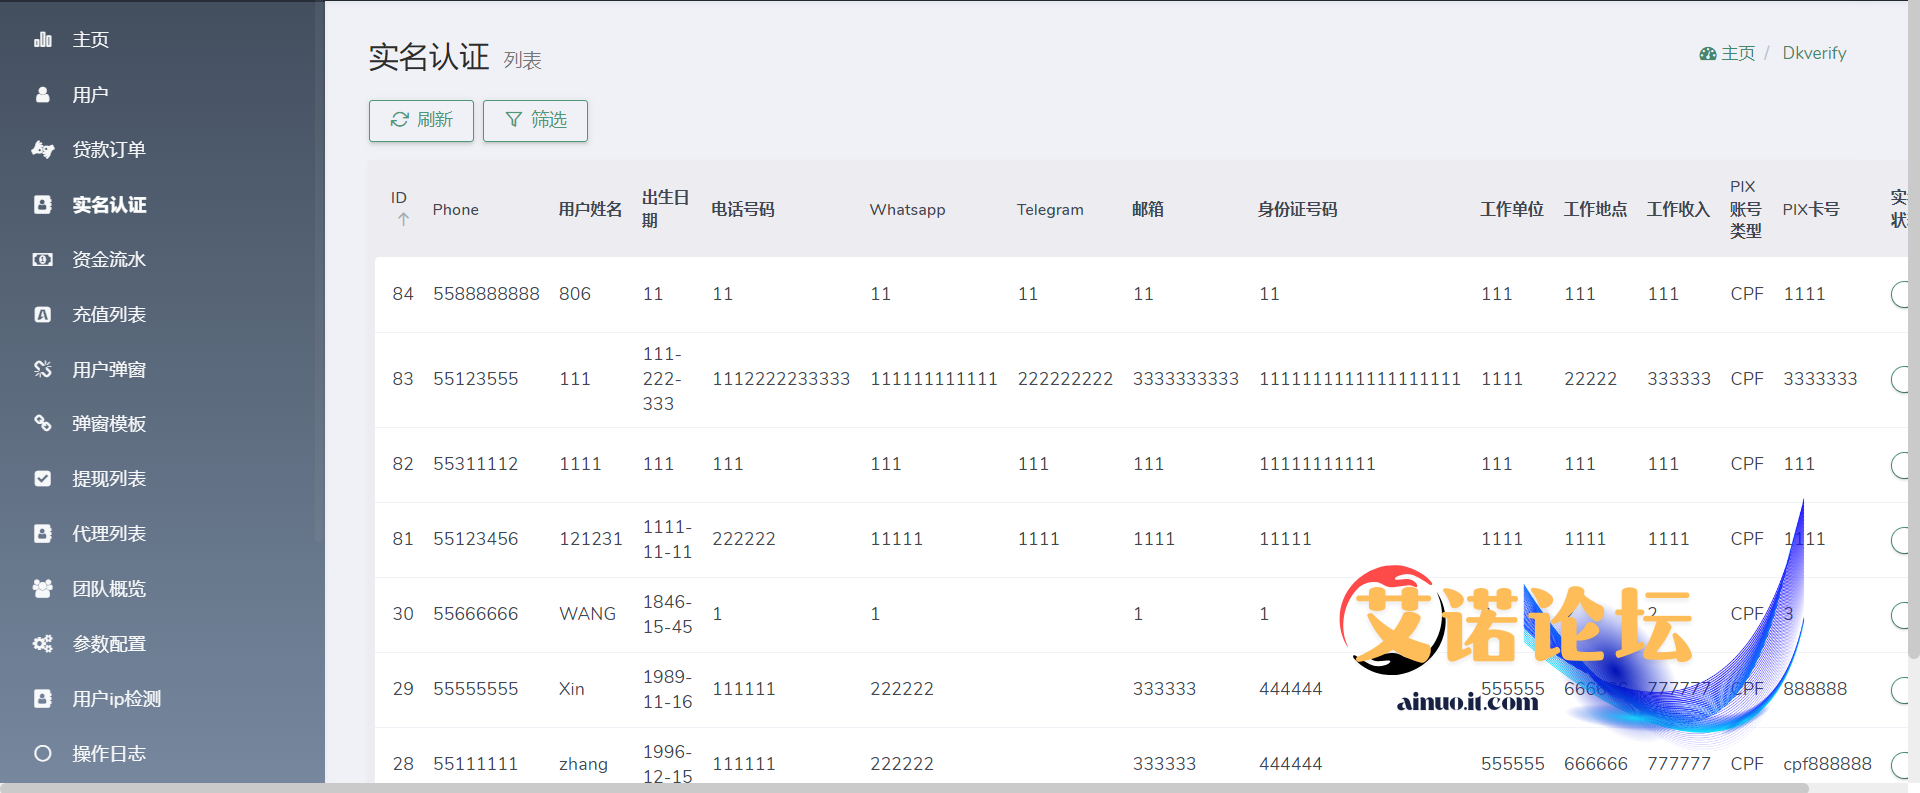Open the 参数配置 gears icon

click(43, 644)
